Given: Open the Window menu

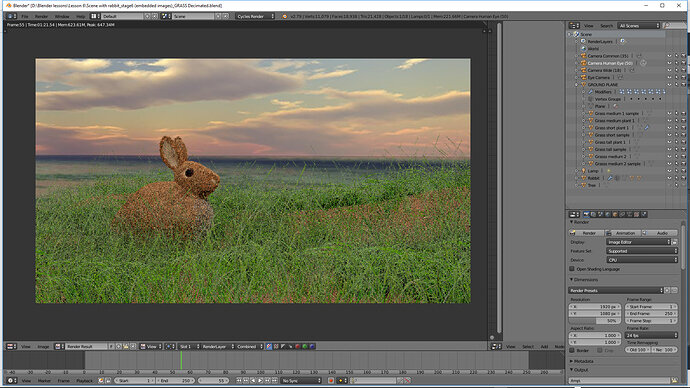Looking at the screenshot, I should tap(62, 16).
